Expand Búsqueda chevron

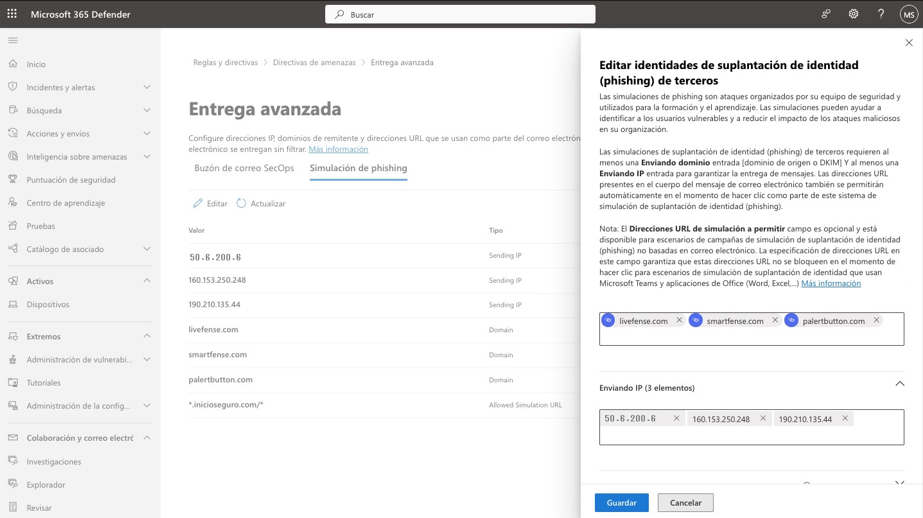(x=147, y=110)
